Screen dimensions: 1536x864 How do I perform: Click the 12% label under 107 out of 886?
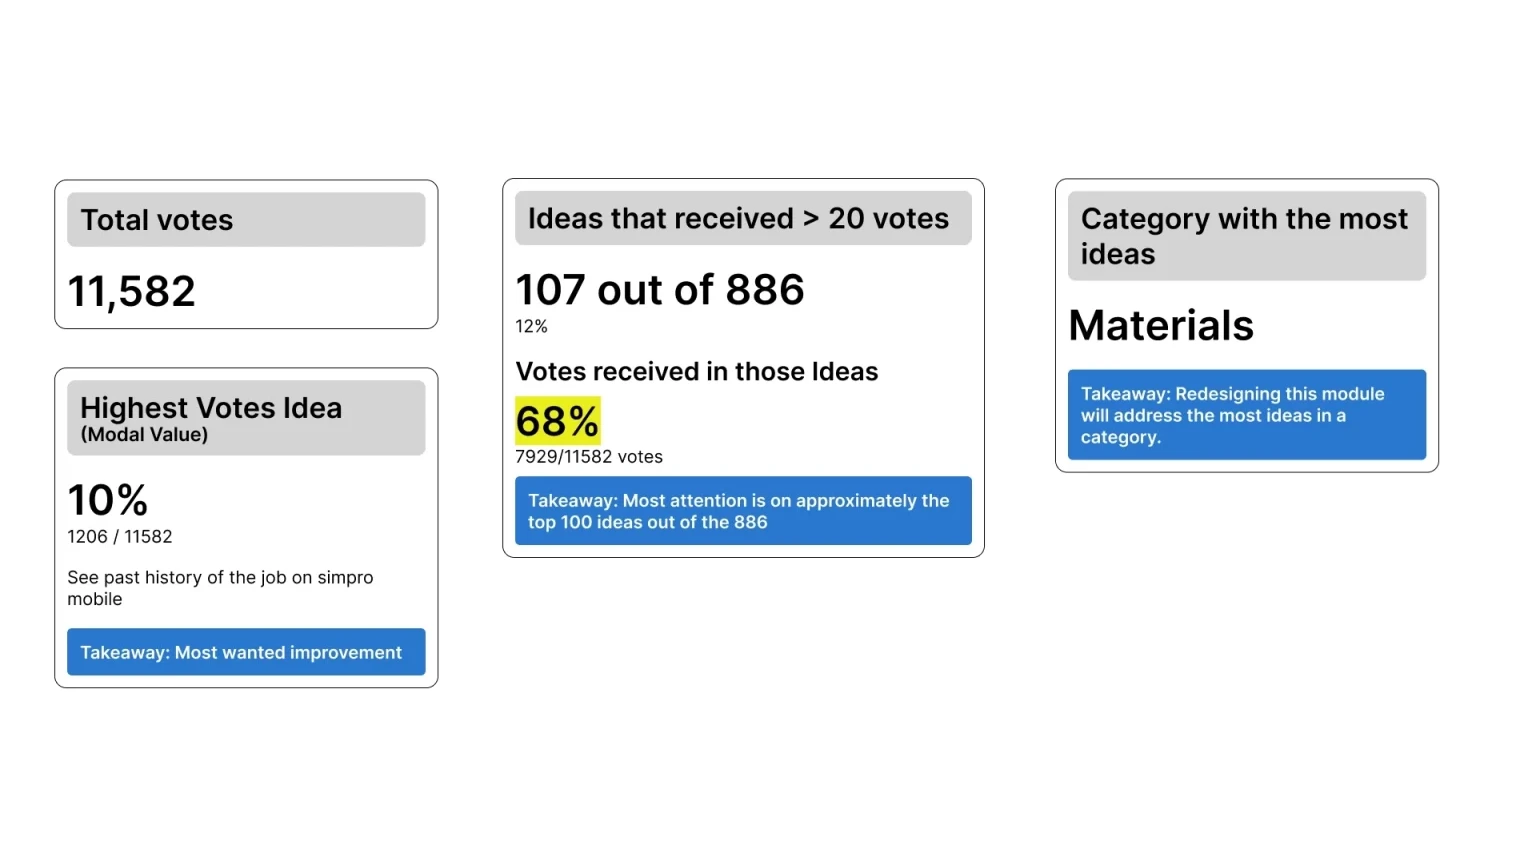tap(531, 327)
